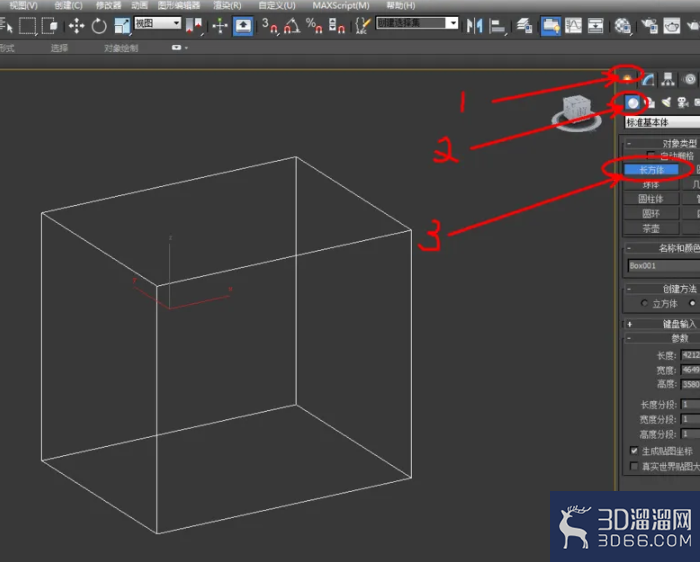Toggle the 3D Snaps icon
The height and width of the screenshot is (562, 700).
[270, 25]
